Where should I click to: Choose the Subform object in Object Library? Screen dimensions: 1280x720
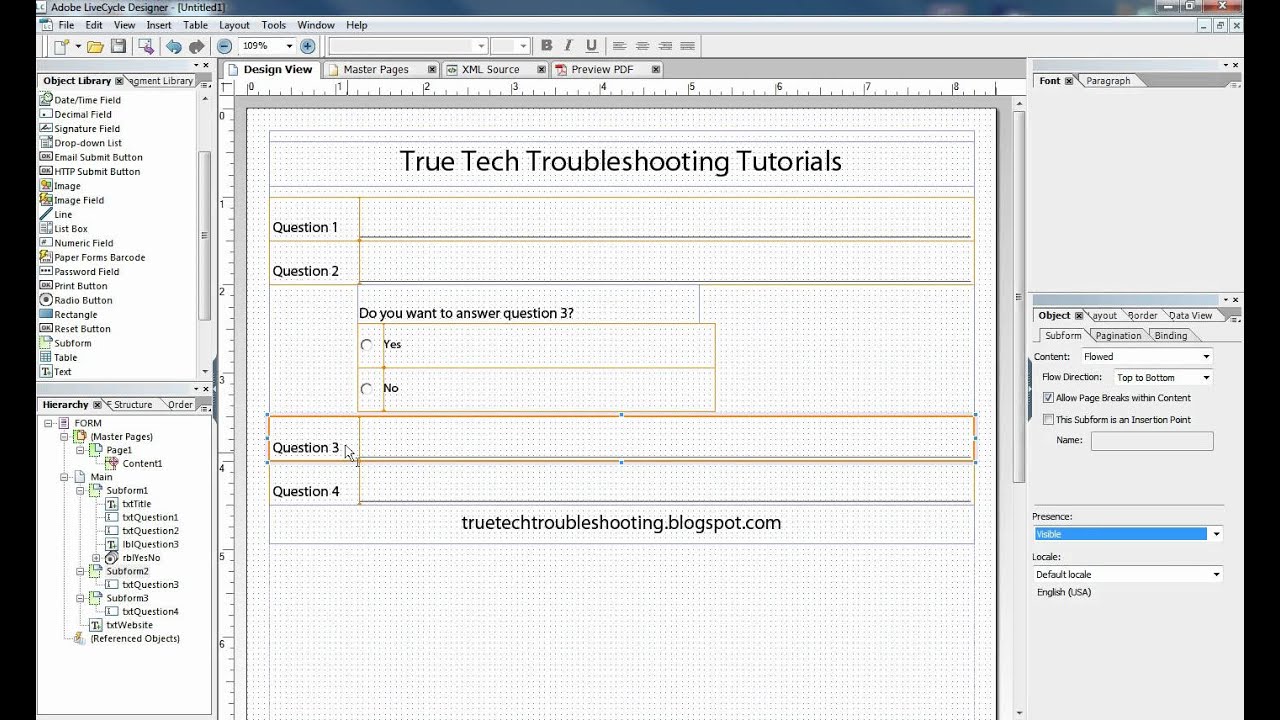point(66,343)
